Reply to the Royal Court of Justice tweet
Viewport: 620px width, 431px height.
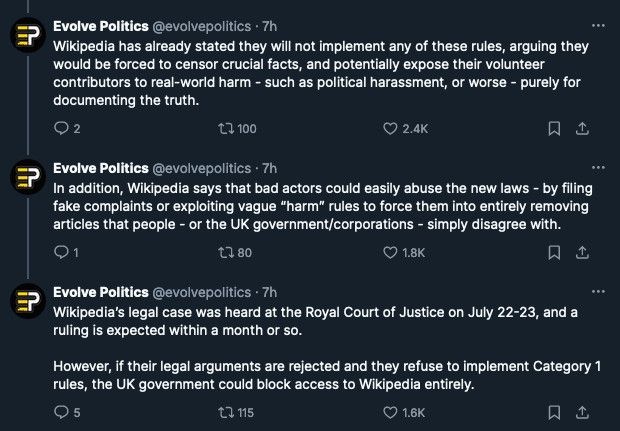click(61, 411)
